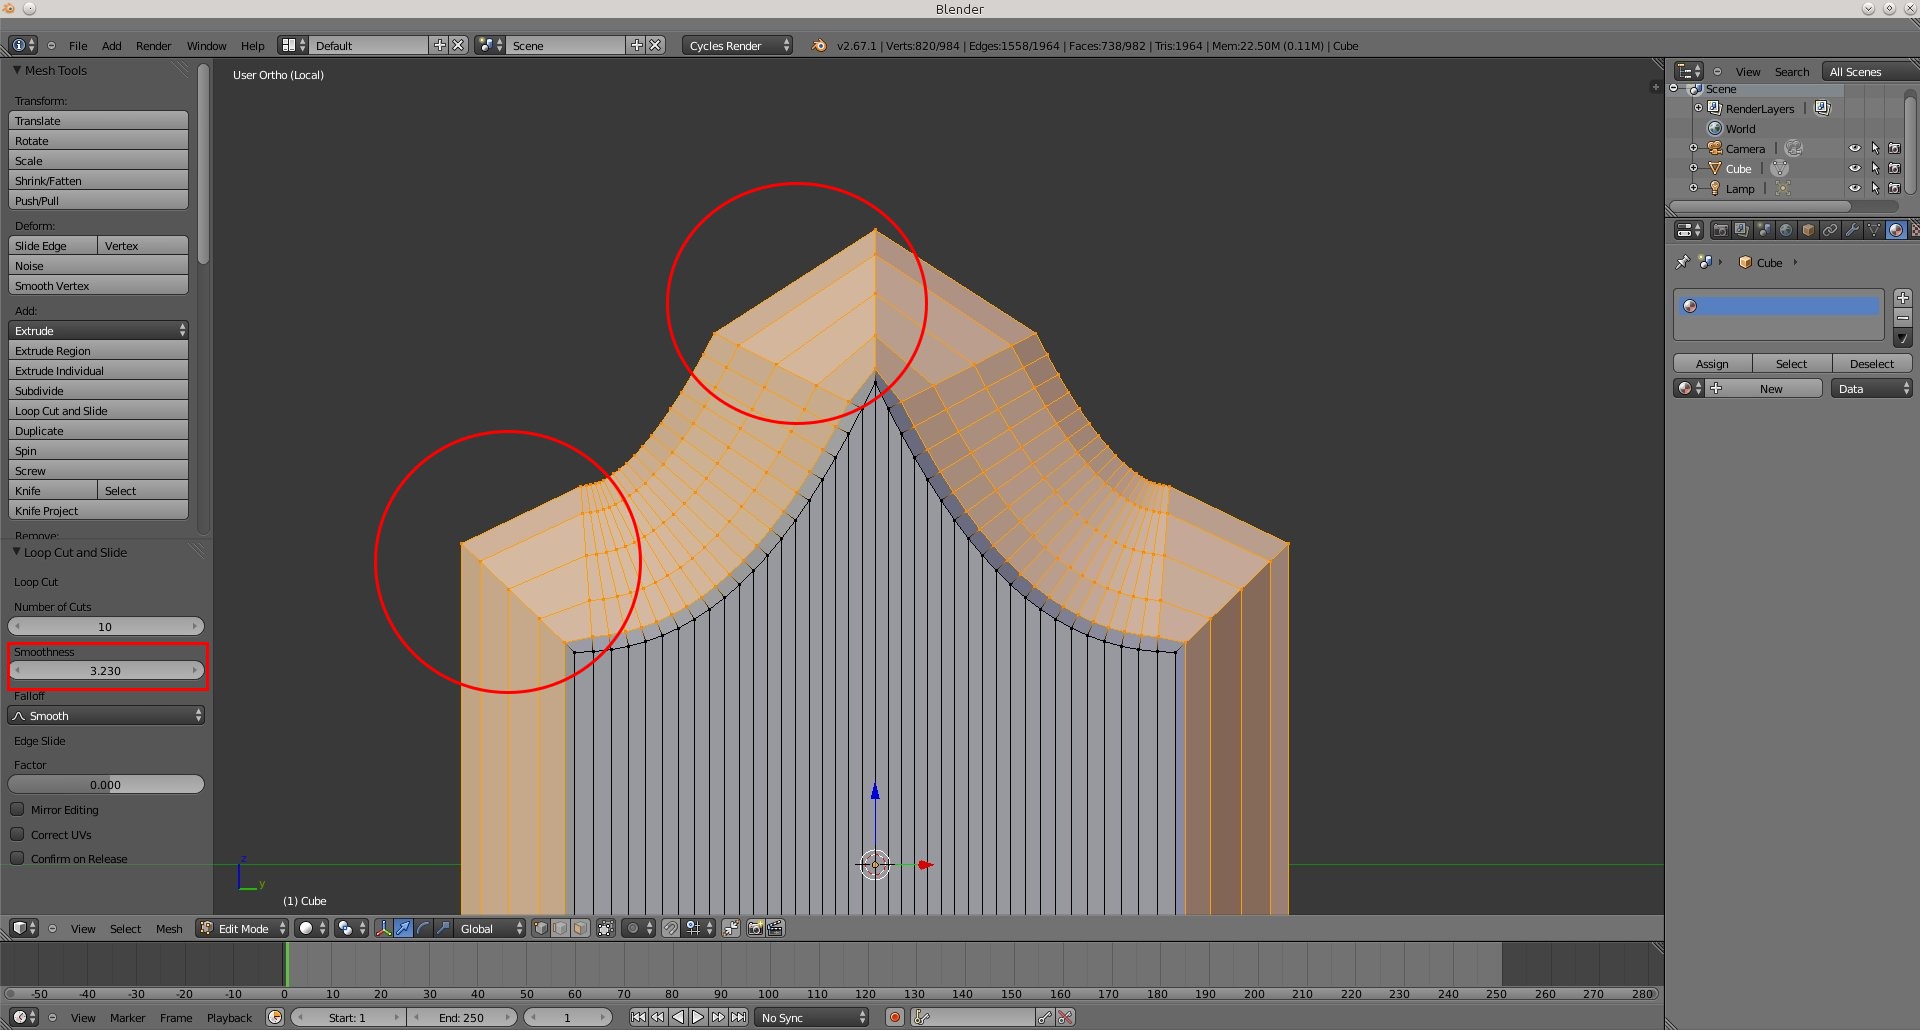
Task: Click the red record keyframe button
Action: point(894,1017)
